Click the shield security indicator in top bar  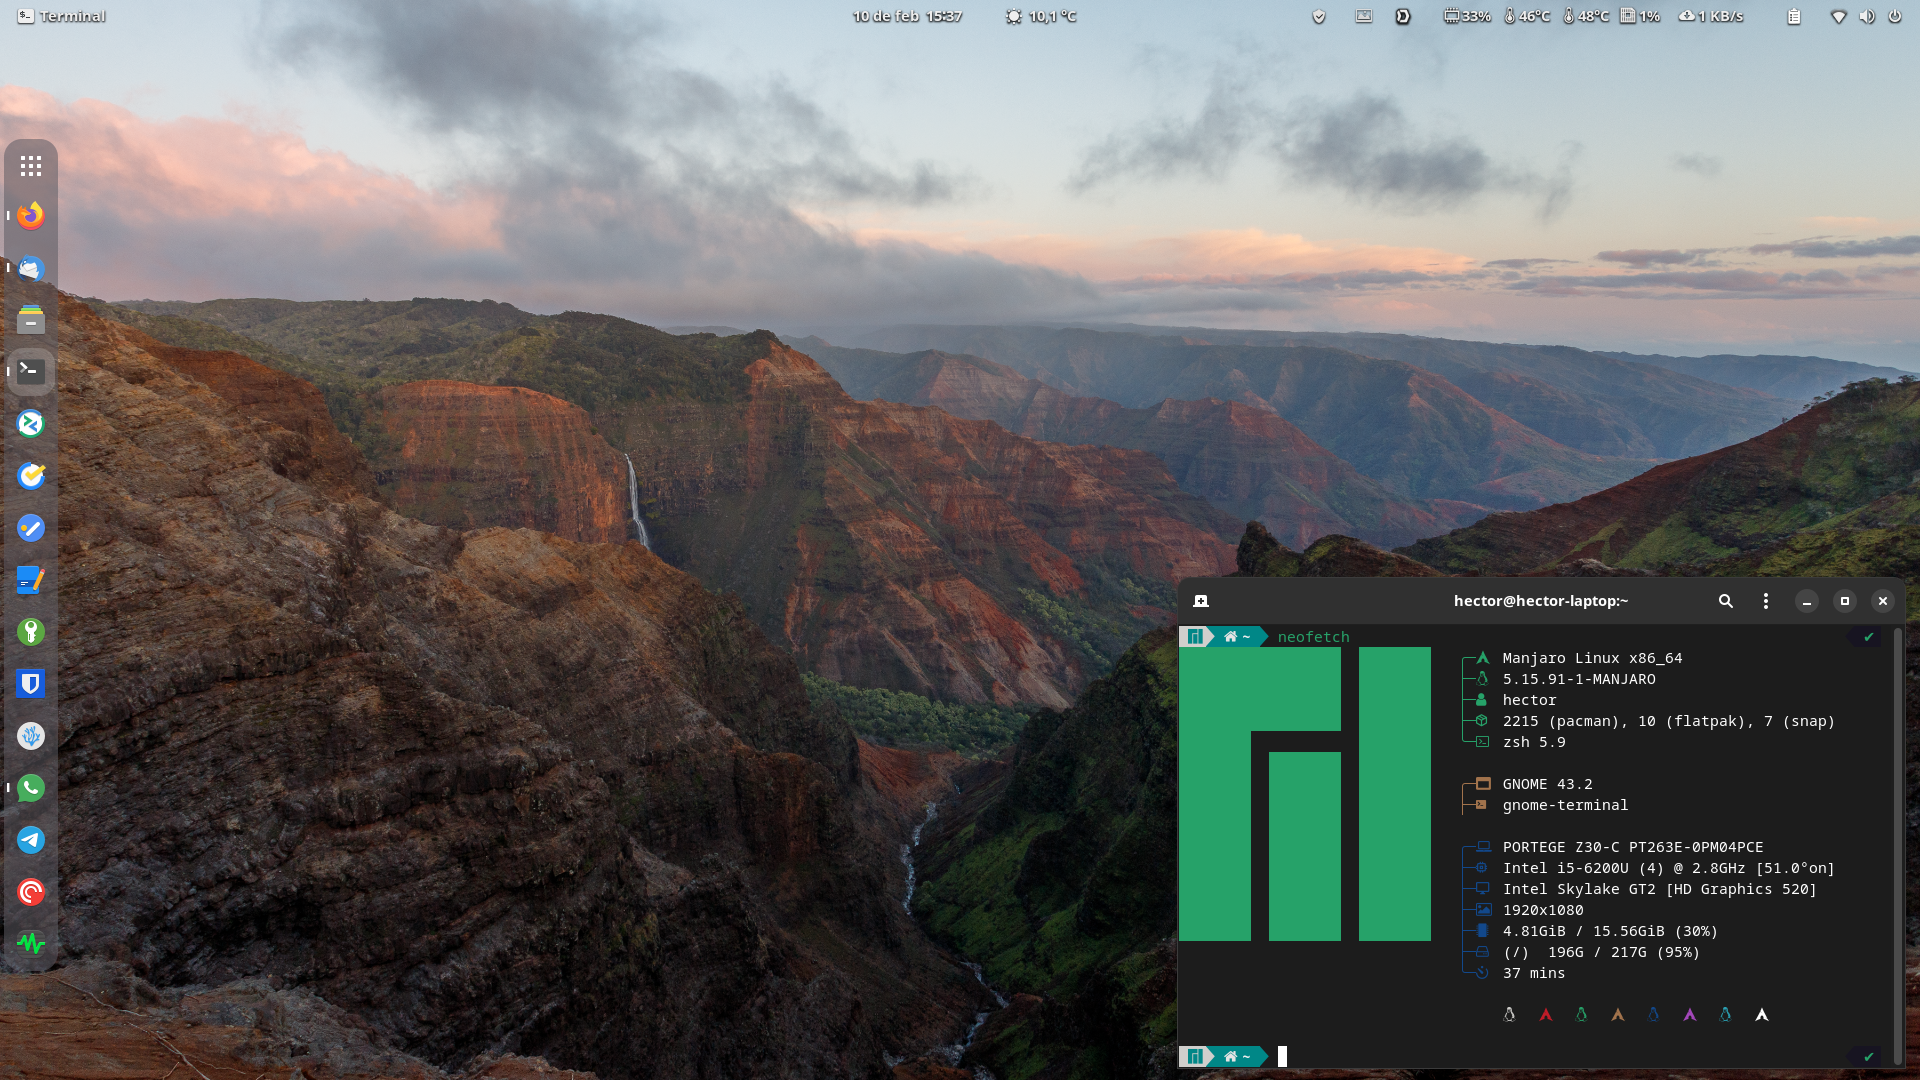1319,16
